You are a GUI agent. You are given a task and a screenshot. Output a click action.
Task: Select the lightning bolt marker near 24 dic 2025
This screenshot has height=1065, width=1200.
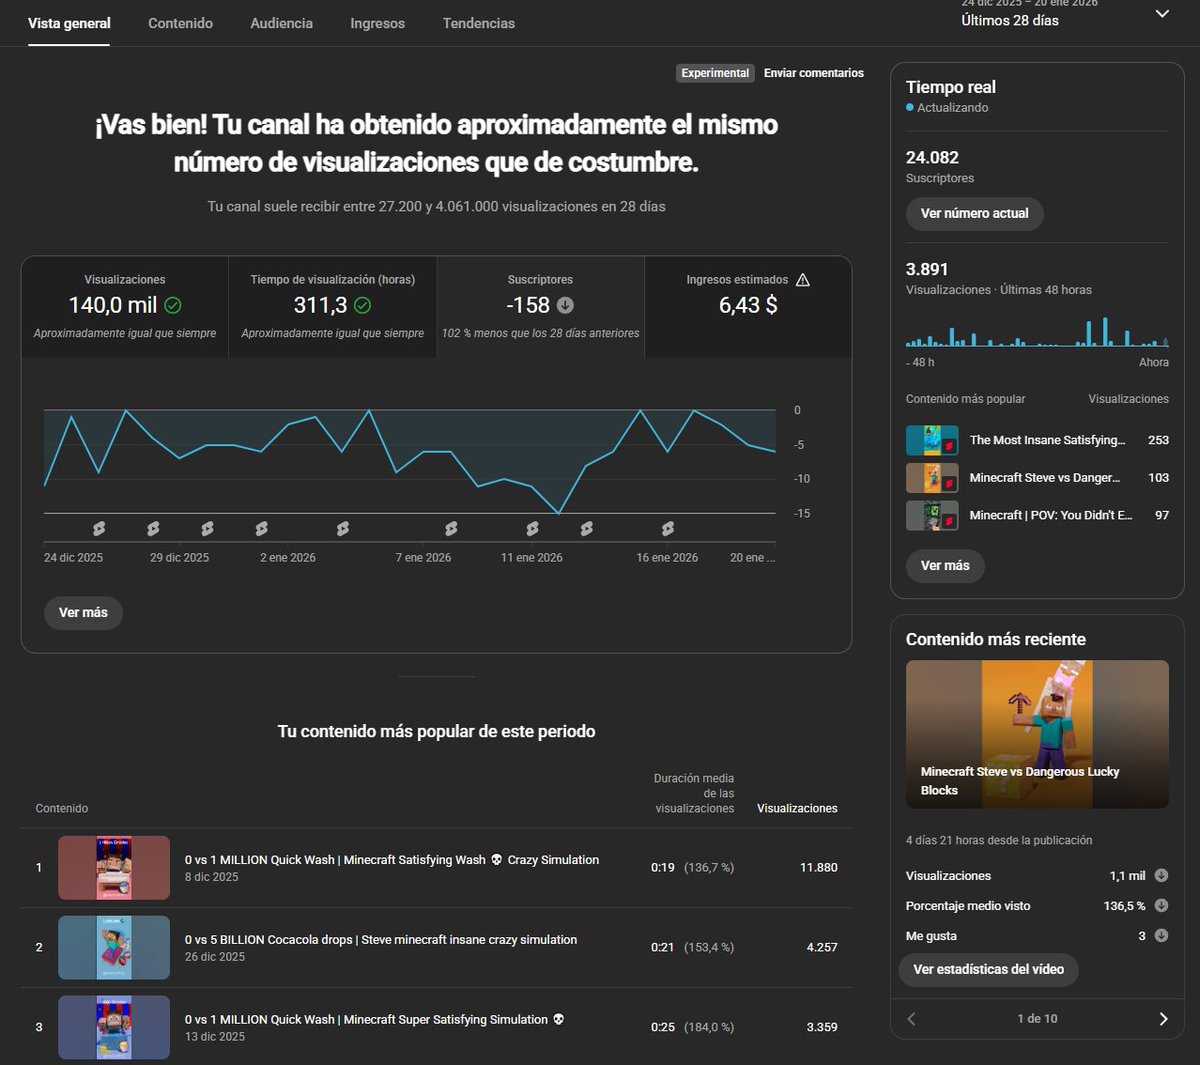click(99, 528)
